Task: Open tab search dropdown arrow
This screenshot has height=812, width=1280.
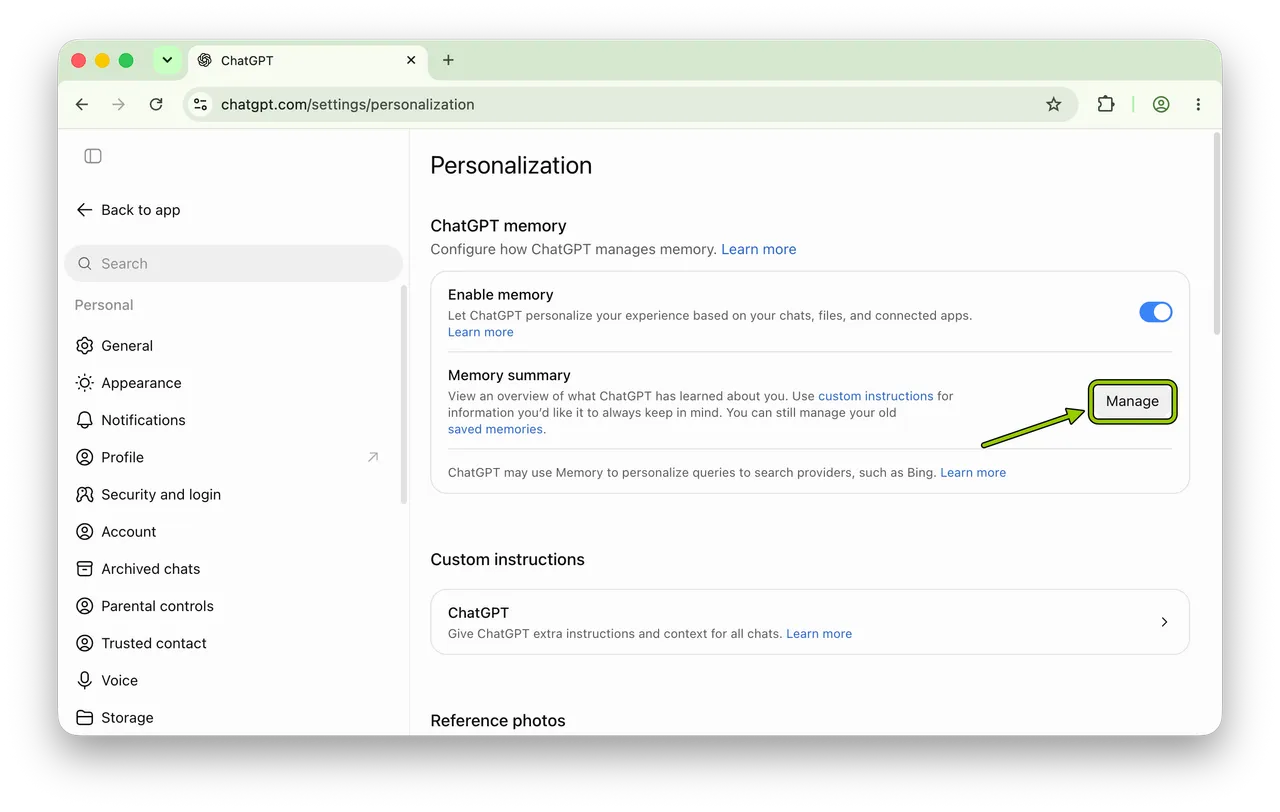Action: [167, 60]
